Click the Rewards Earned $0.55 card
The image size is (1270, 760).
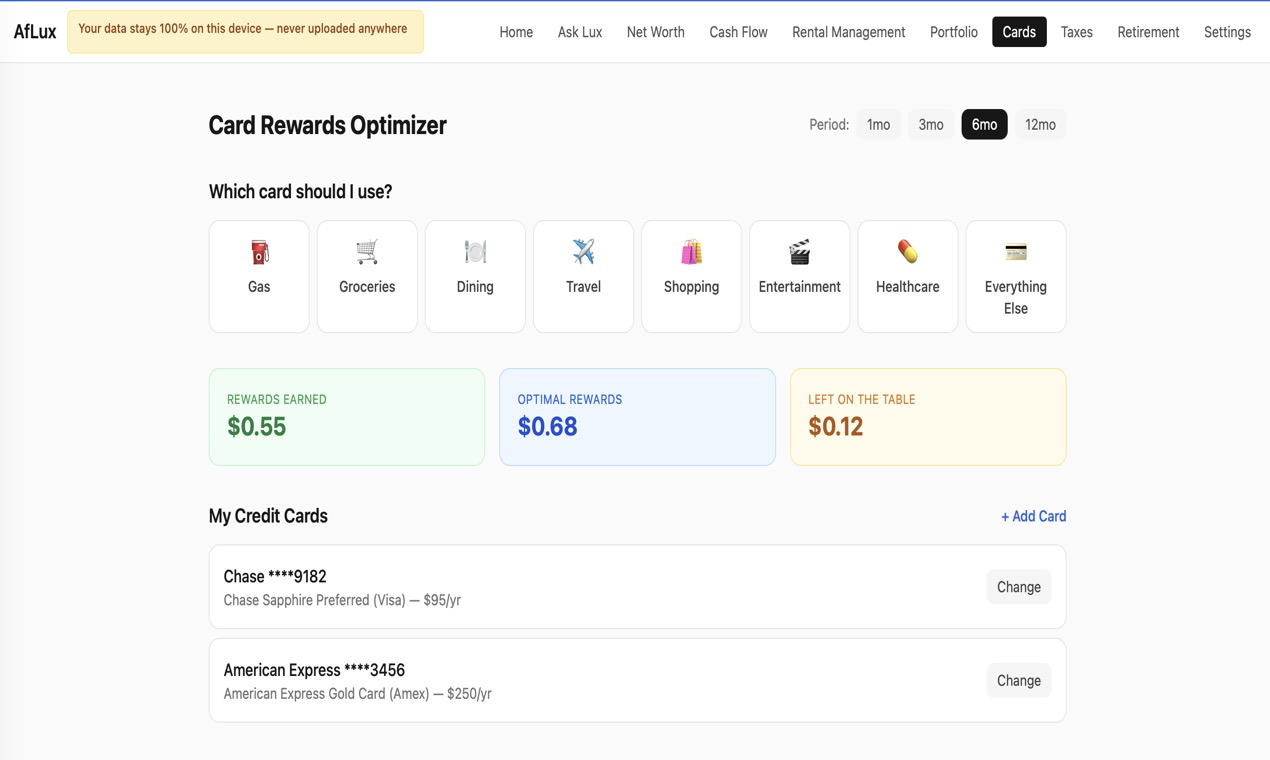click(347, 417)
